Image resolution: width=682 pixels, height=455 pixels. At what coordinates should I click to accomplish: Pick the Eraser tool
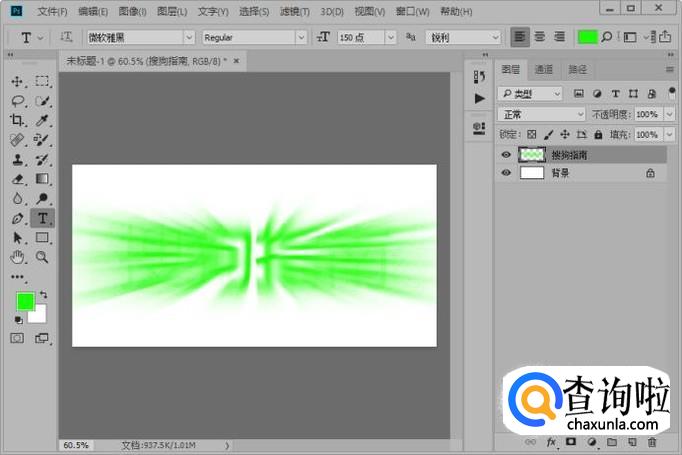[17, 179]
